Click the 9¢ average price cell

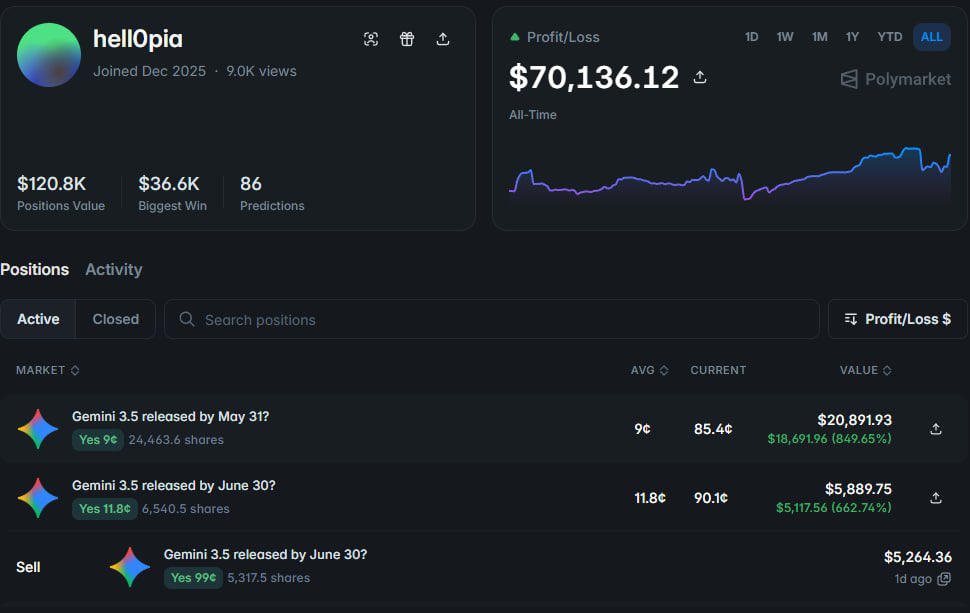(x=642, y=429)
